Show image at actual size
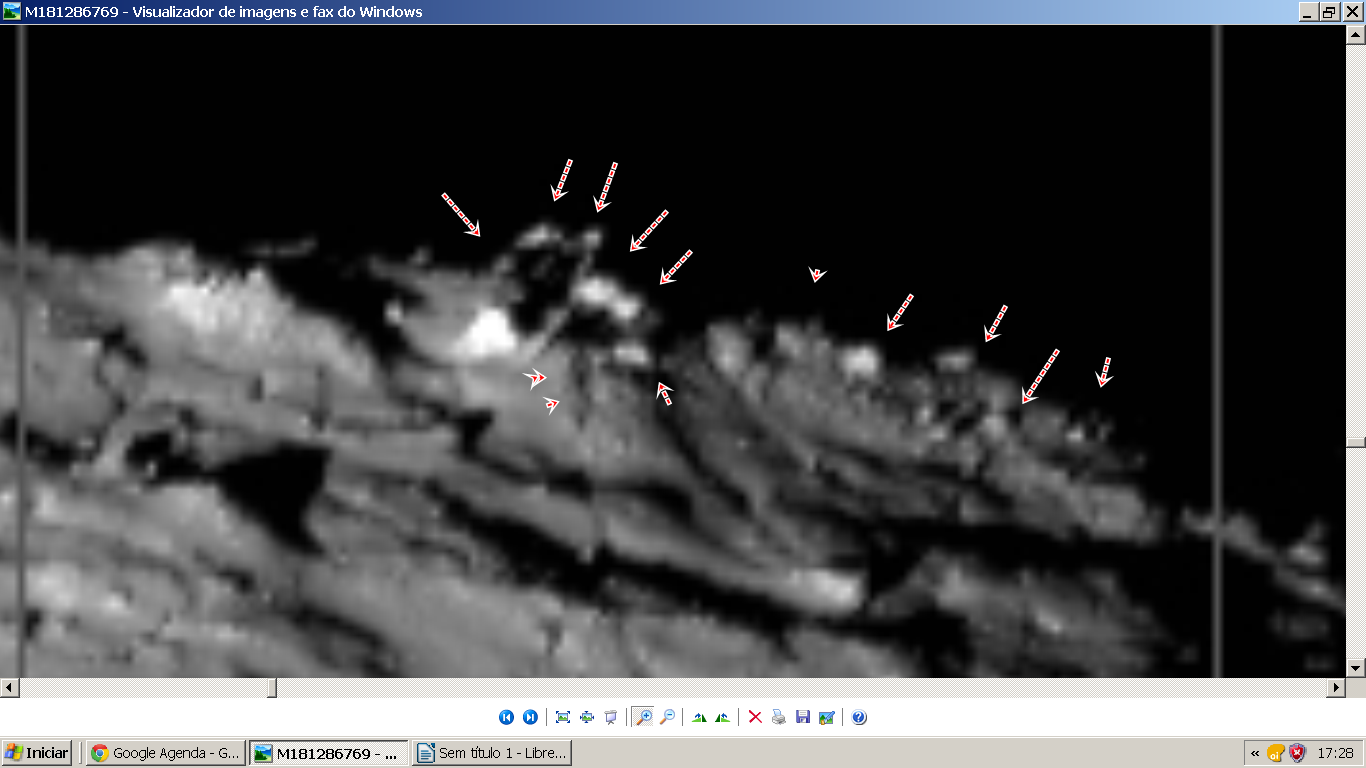 pyautogui.click(x=587, y=717)
